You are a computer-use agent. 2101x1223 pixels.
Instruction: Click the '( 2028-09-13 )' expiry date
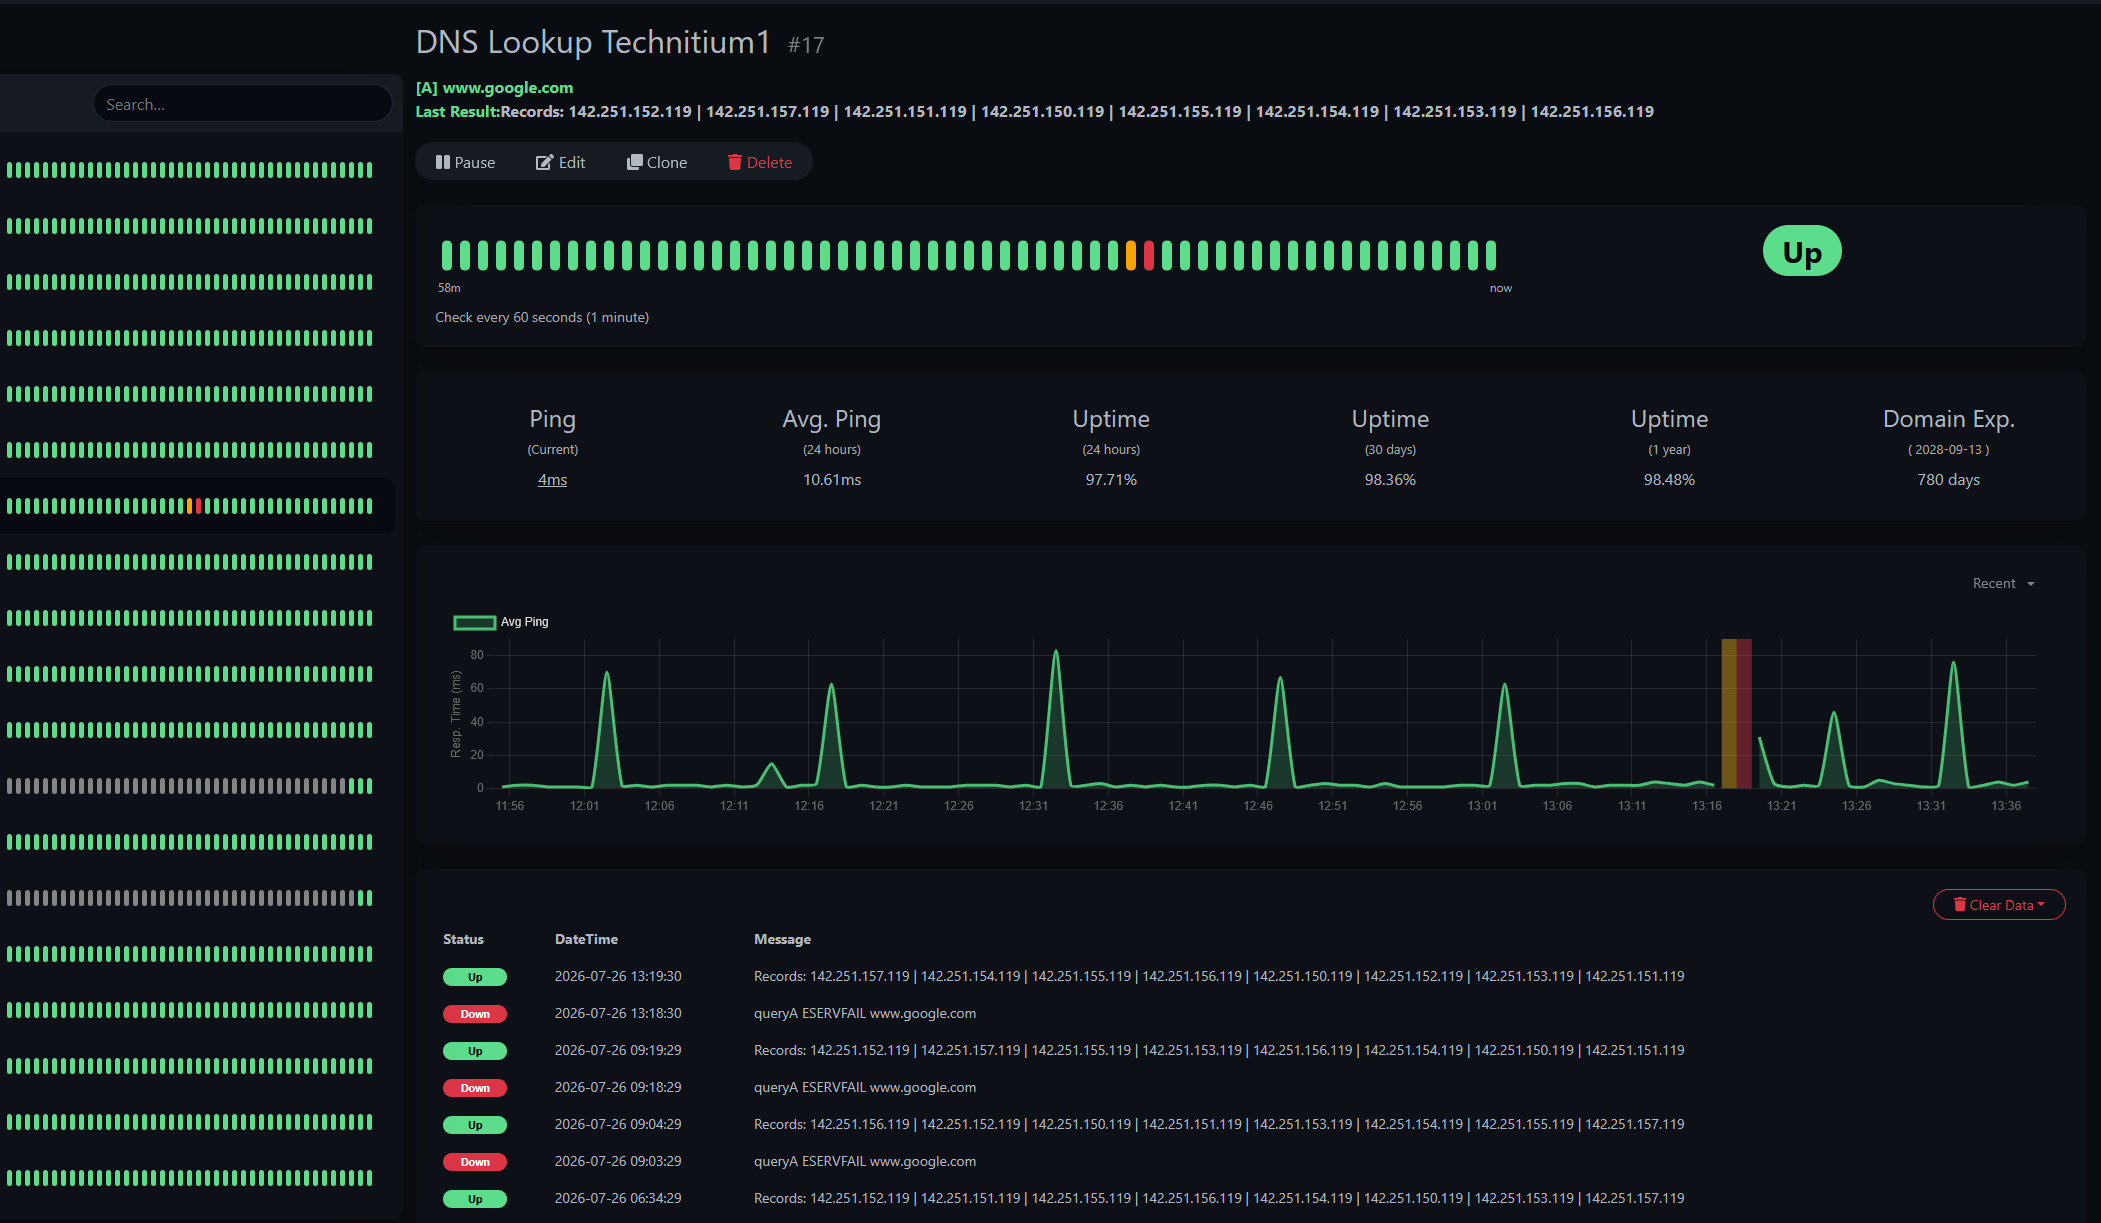(x=1948, y=450)
